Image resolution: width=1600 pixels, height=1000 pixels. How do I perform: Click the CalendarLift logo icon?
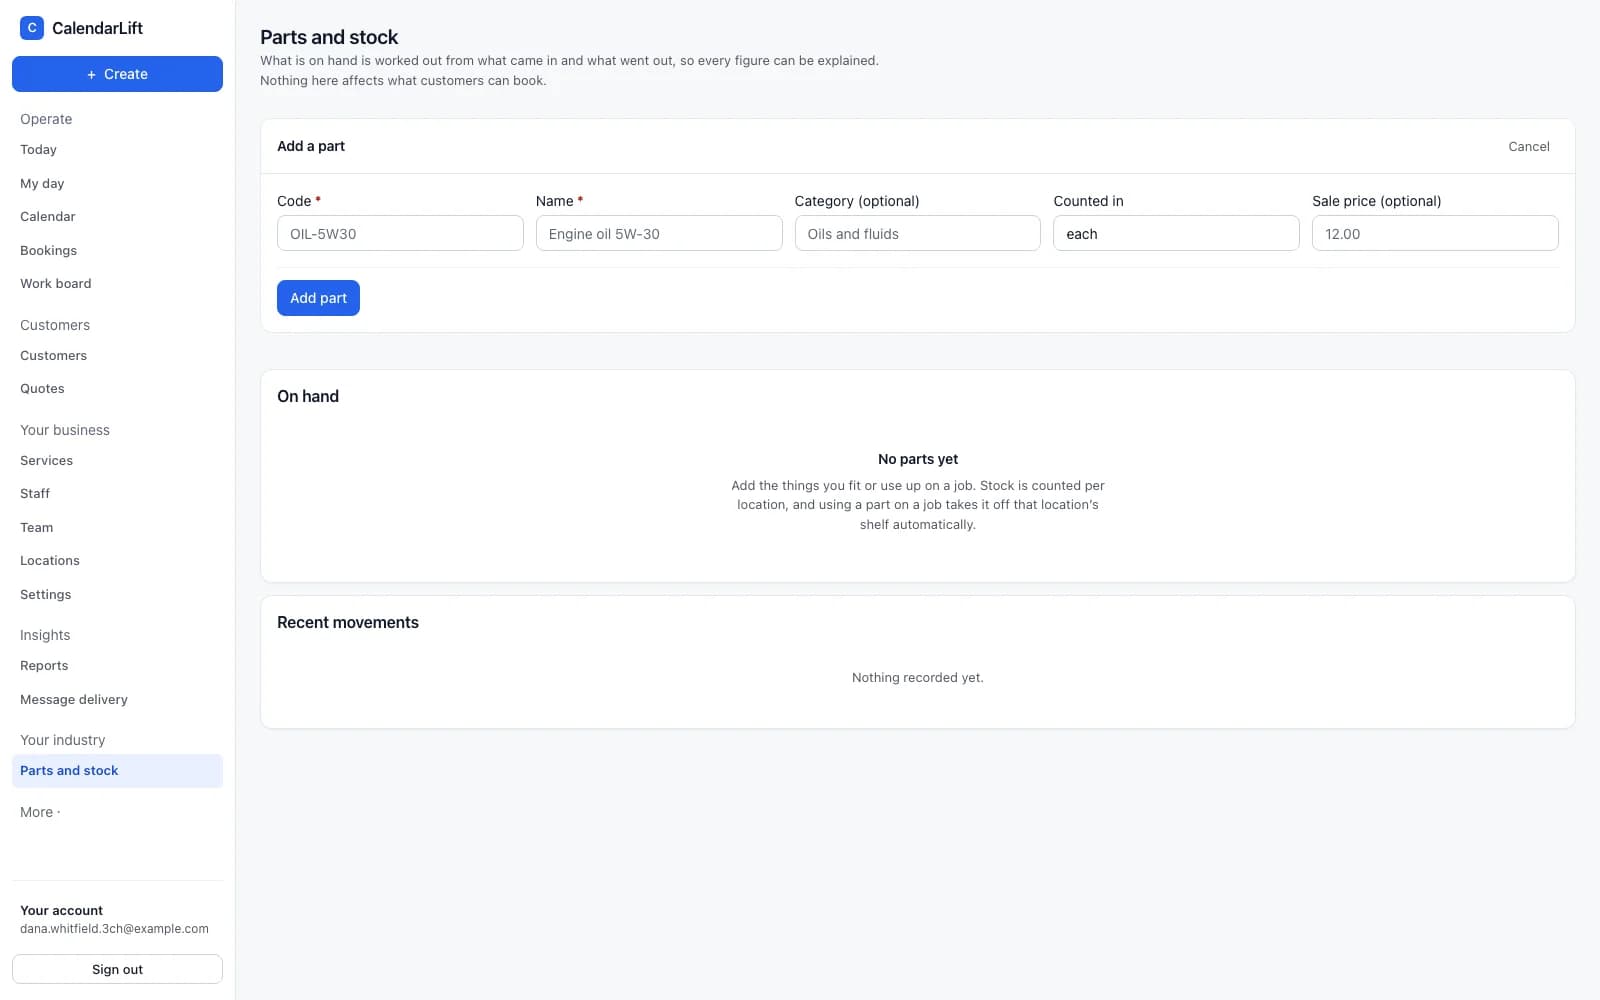(x=32, y=28)
